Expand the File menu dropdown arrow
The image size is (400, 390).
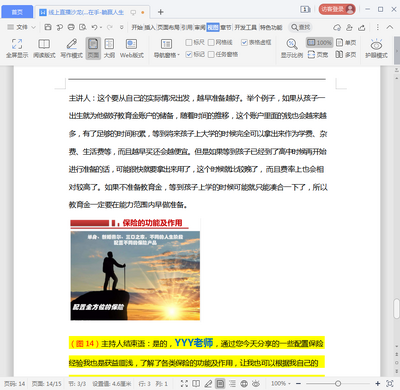[x=33, y=27]
